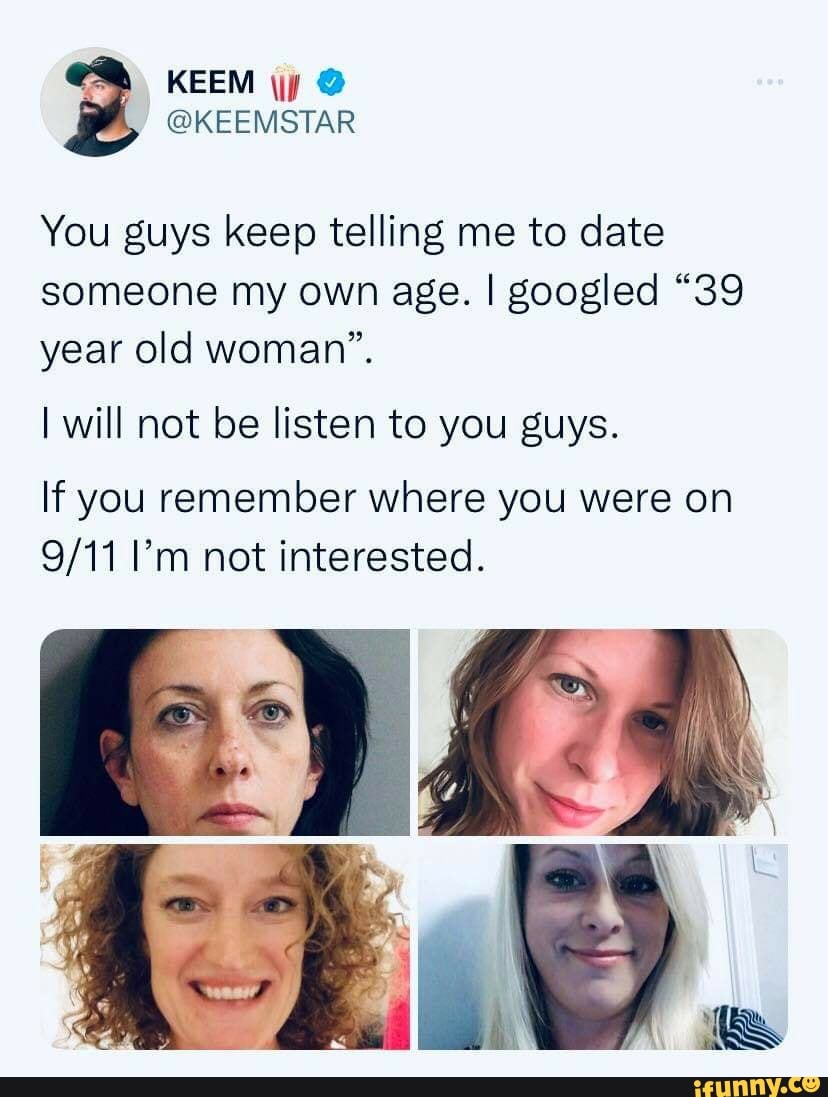Click the black footer bar
Screen dimensions: 828x1097
[414, 1086]
